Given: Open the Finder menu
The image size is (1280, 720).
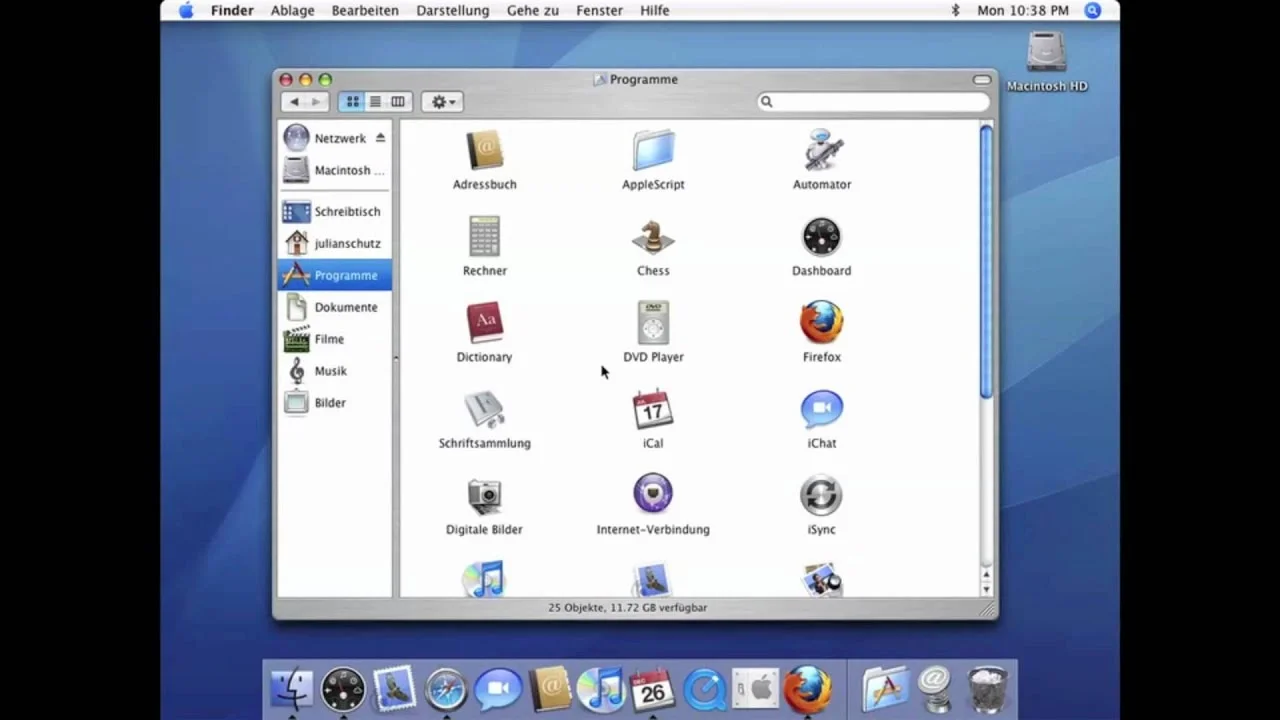Looking at the screenshot, I should (x=232, y=10).
